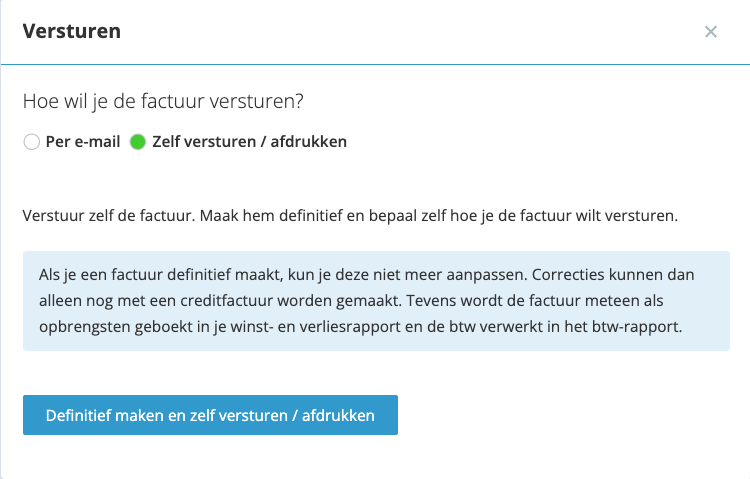Screen dimensions: 750x479
Task: Click the 'Hoe wil je de factuur versturen?' heading
Action: [x=163, y=101]
